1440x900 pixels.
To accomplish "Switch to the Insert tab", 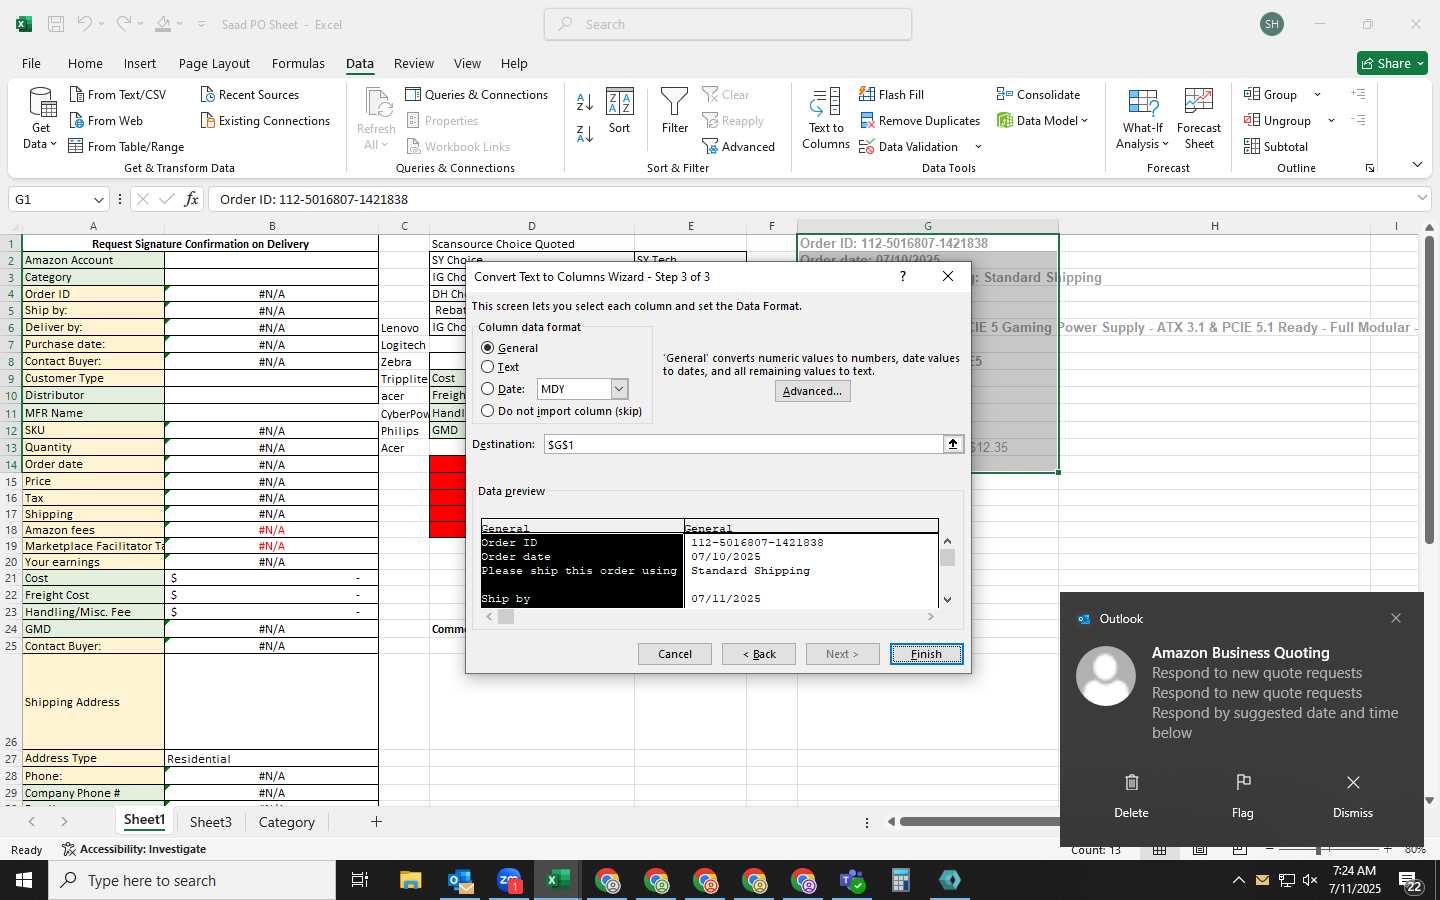I will click(x=140, y=63).
